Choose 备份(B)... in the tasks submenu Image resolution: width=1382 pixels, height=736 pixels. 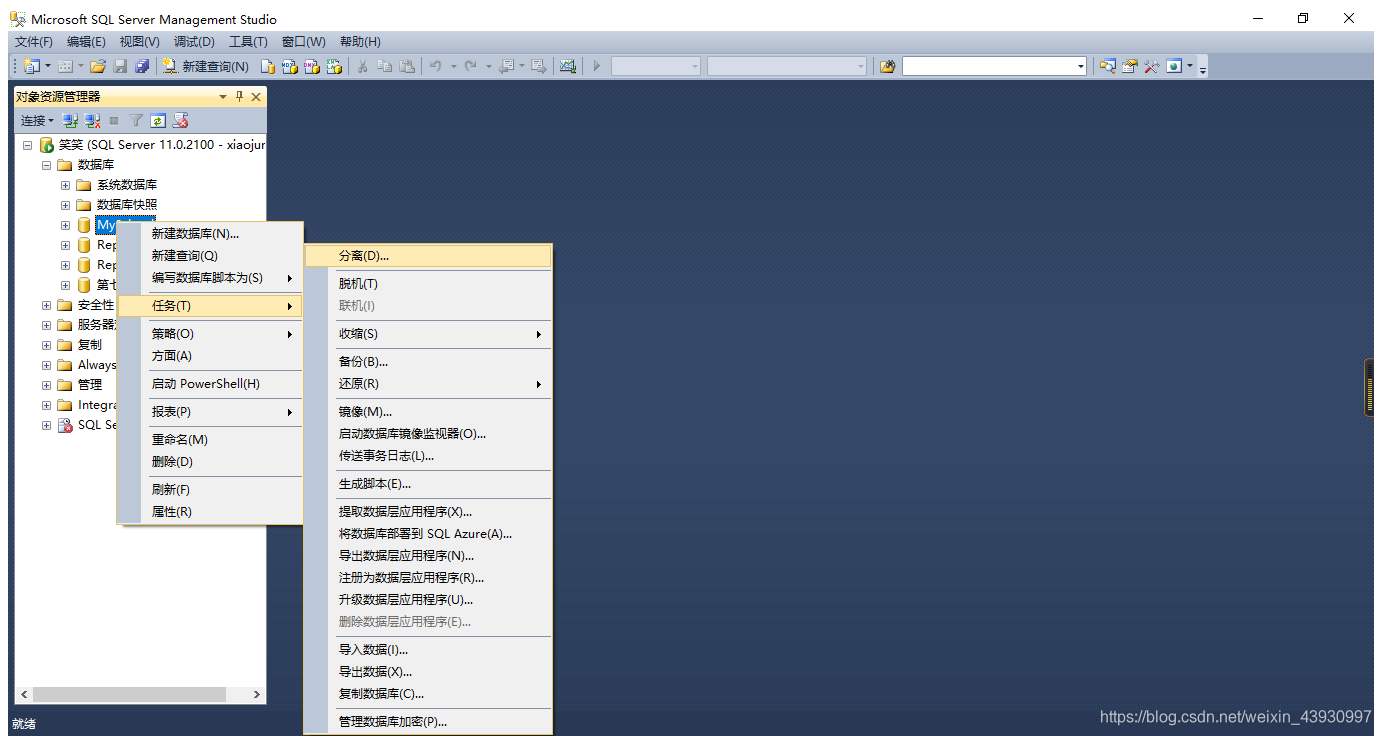pyautogui.click(x=428, y=362)
